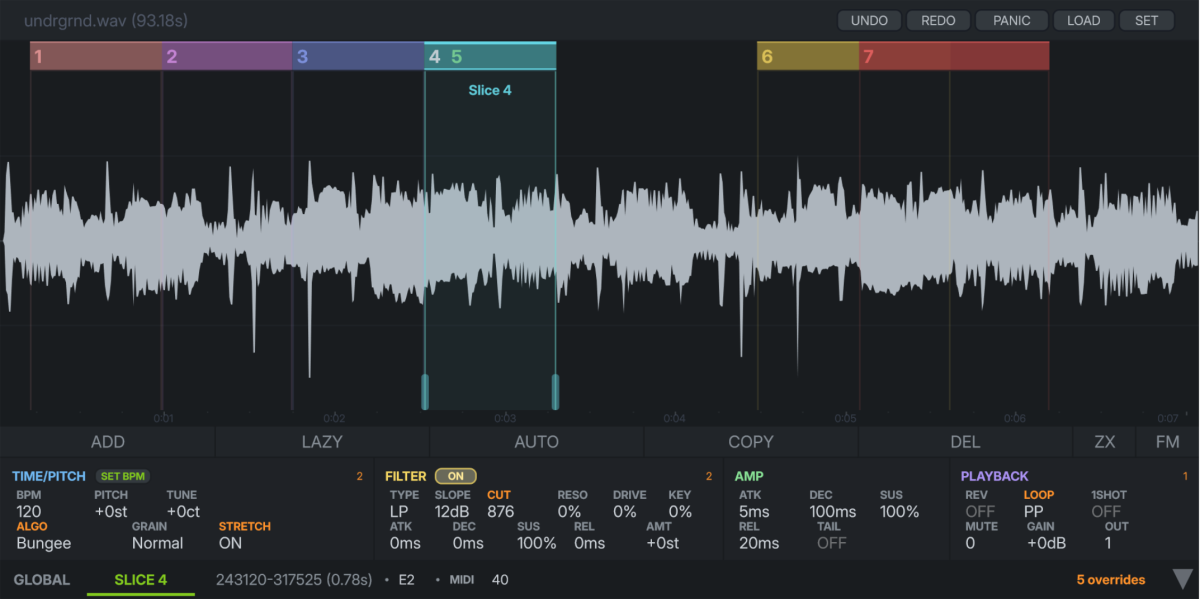Click the ZX zero-crossing button
This screenshot has height=599, width=1200.
pos(1104,442)
